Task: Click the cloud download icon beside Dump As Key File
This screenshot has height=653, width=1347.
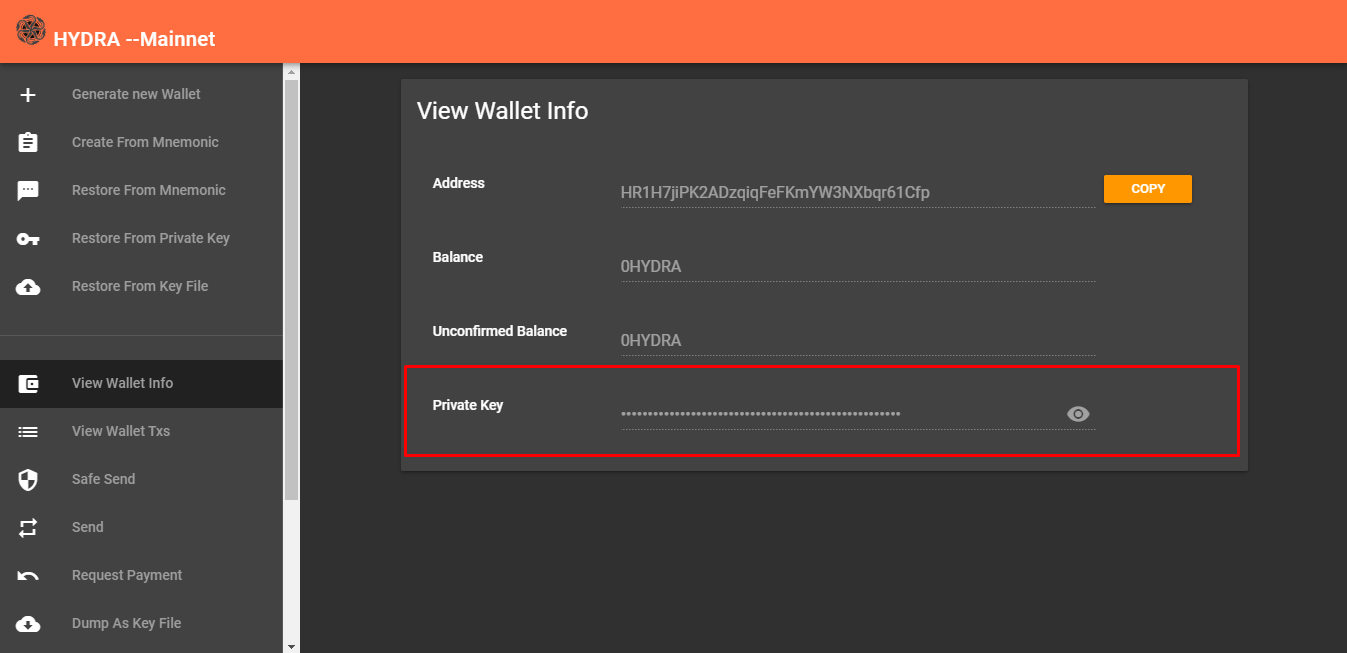Action: pos(28,624)
